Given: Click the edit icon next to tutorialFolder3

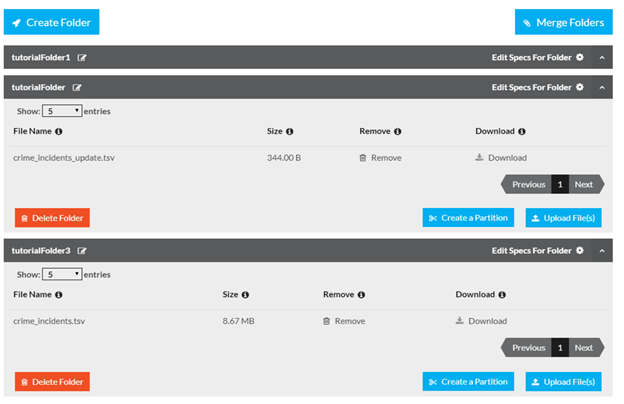Looking at the screenshot, I should pos(82,250).
